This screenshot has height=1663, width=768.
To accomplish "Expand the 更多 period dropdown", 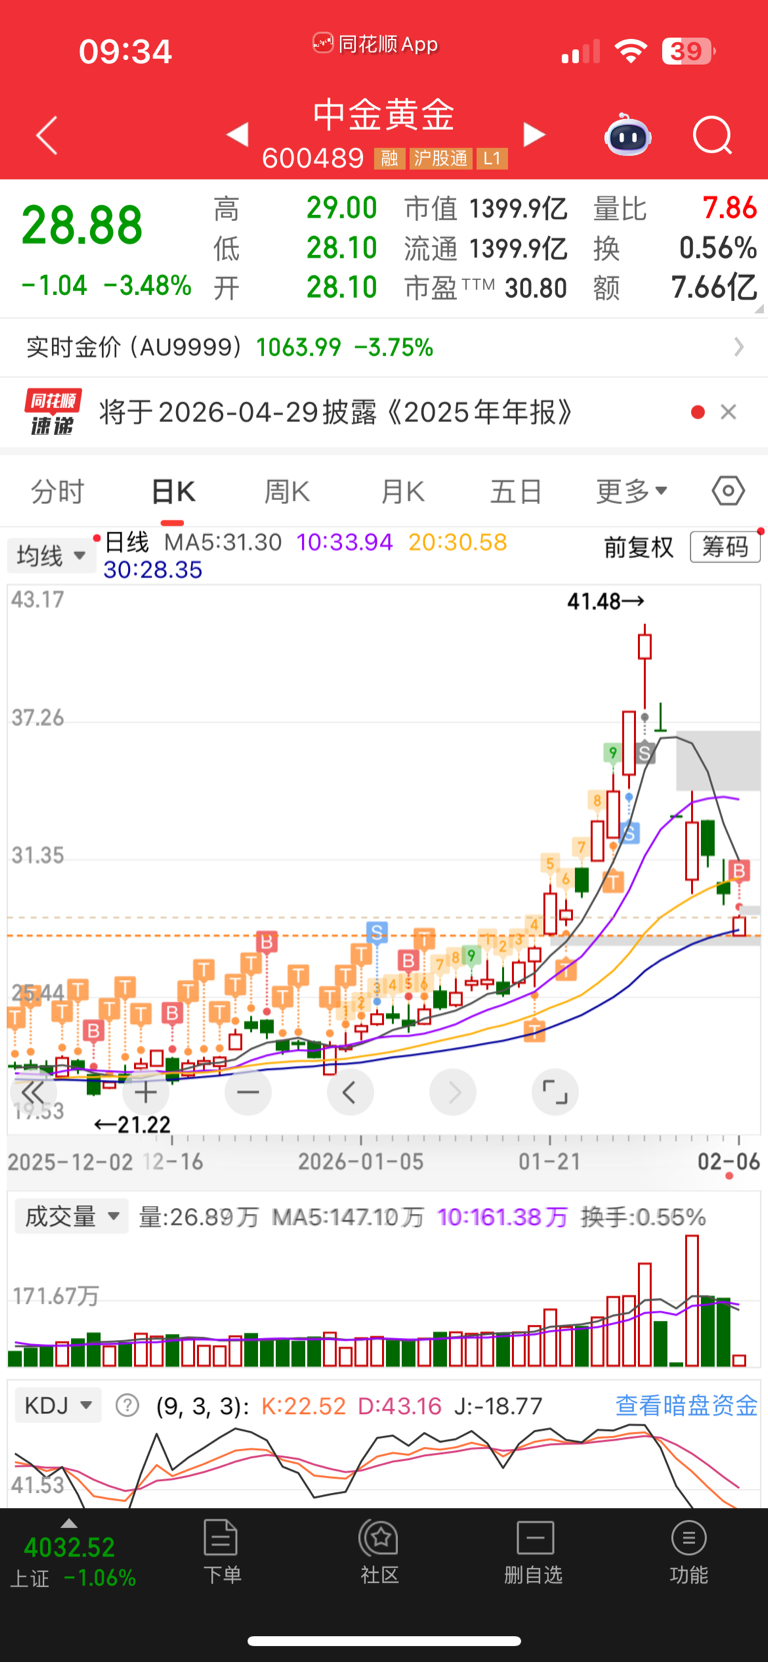I will click(x=632, y=491).
